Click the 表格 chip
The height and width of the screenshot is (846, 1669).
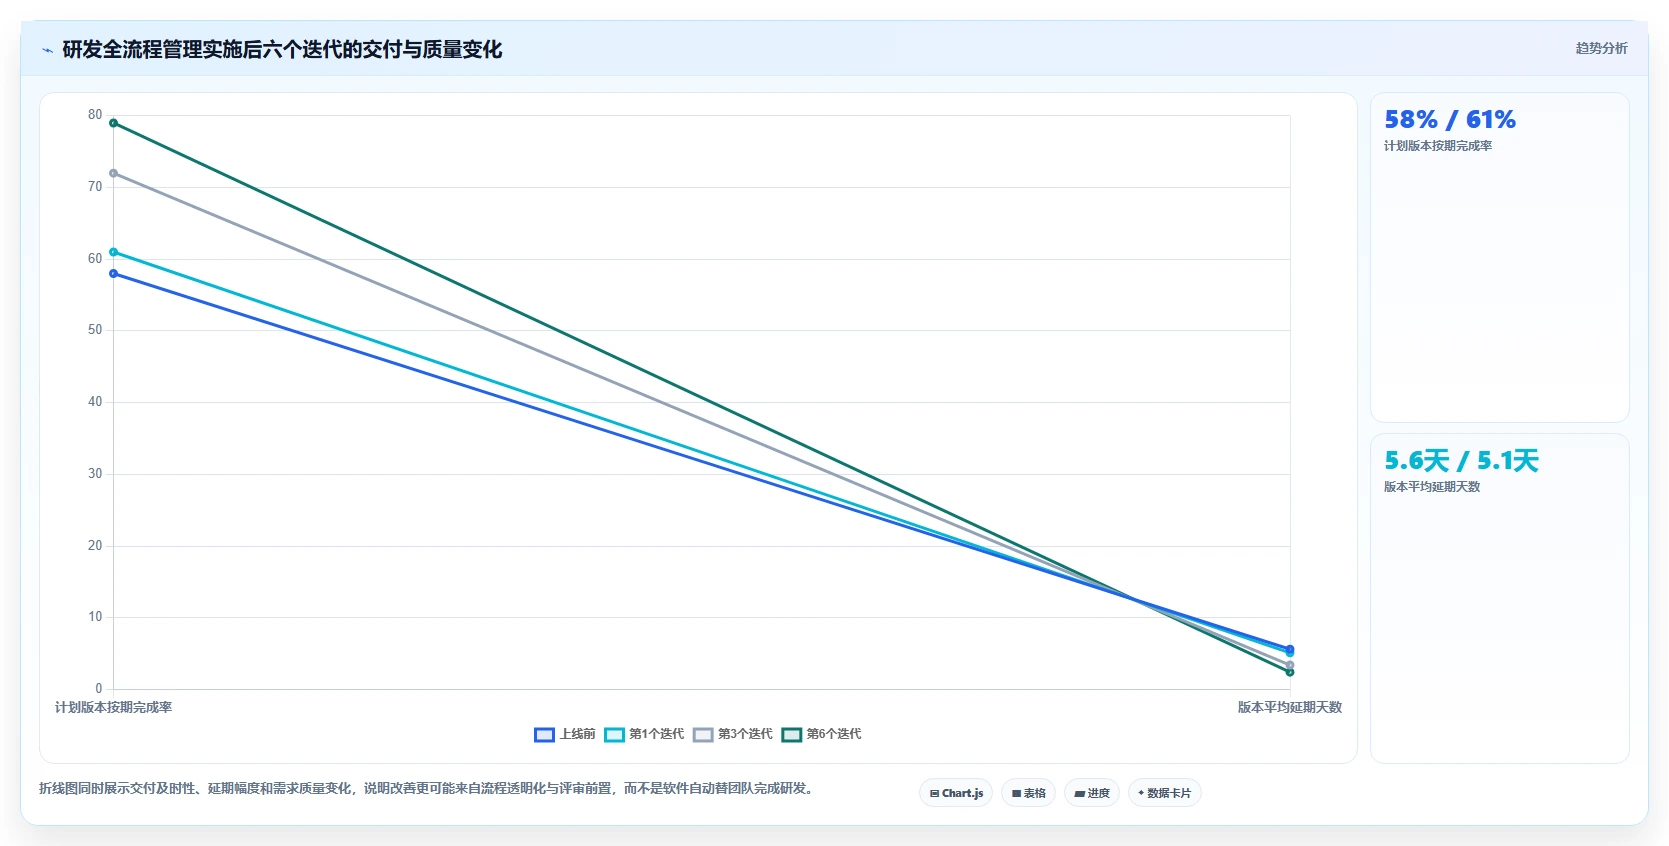click(1028, 793)
